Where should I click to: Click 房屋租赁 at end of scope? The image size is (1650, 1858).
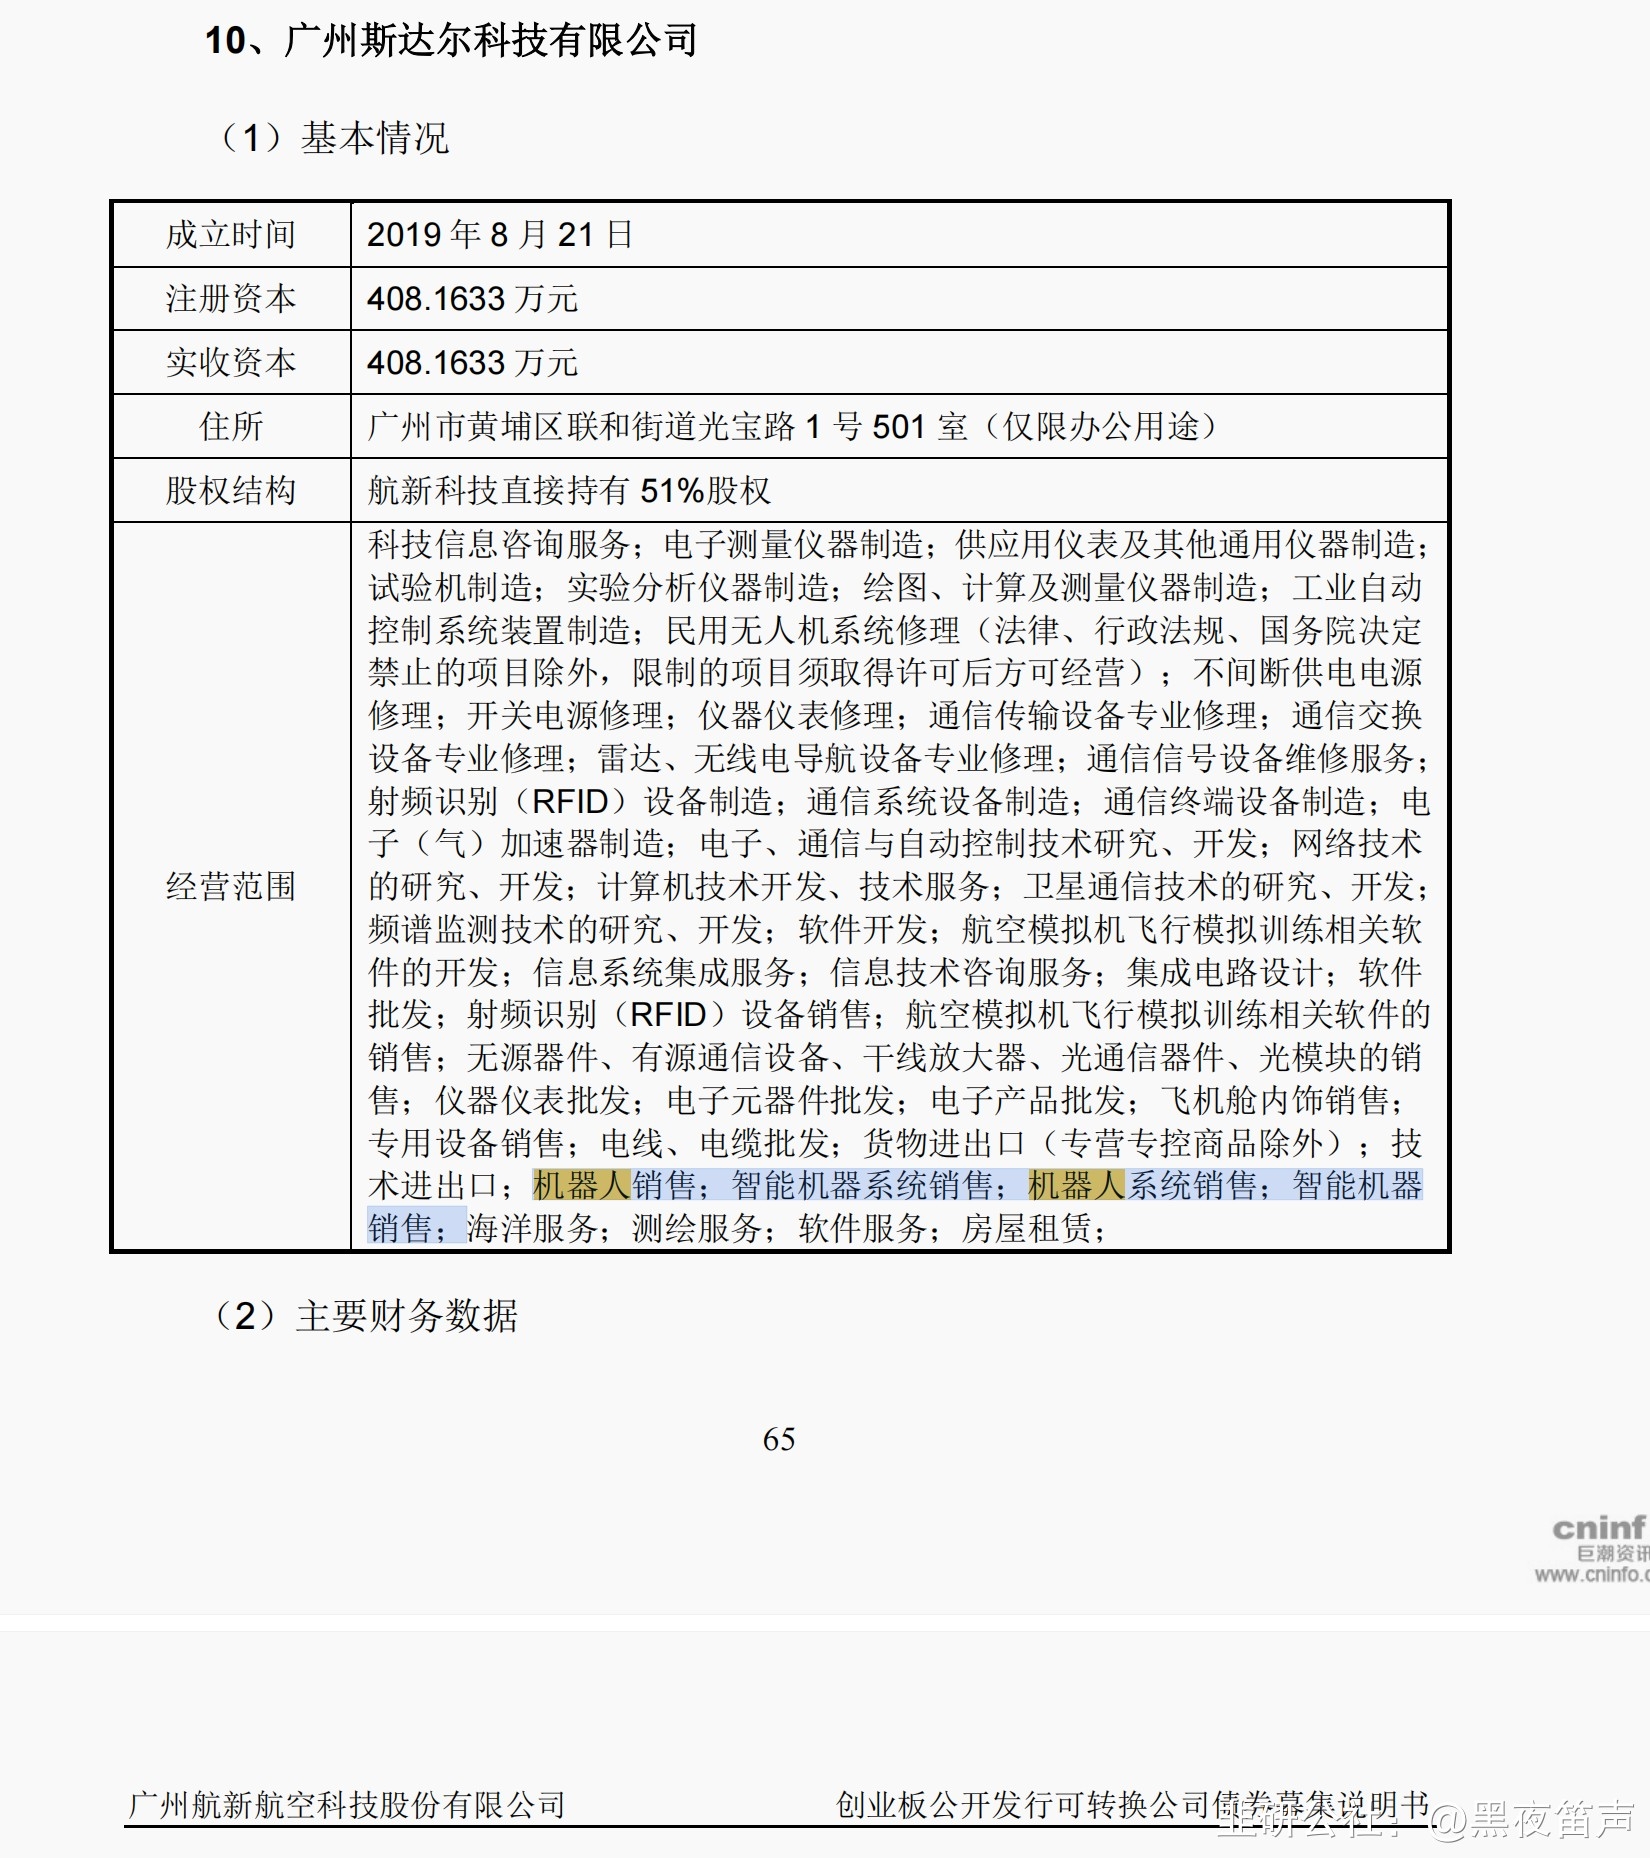(1027, 1229)
